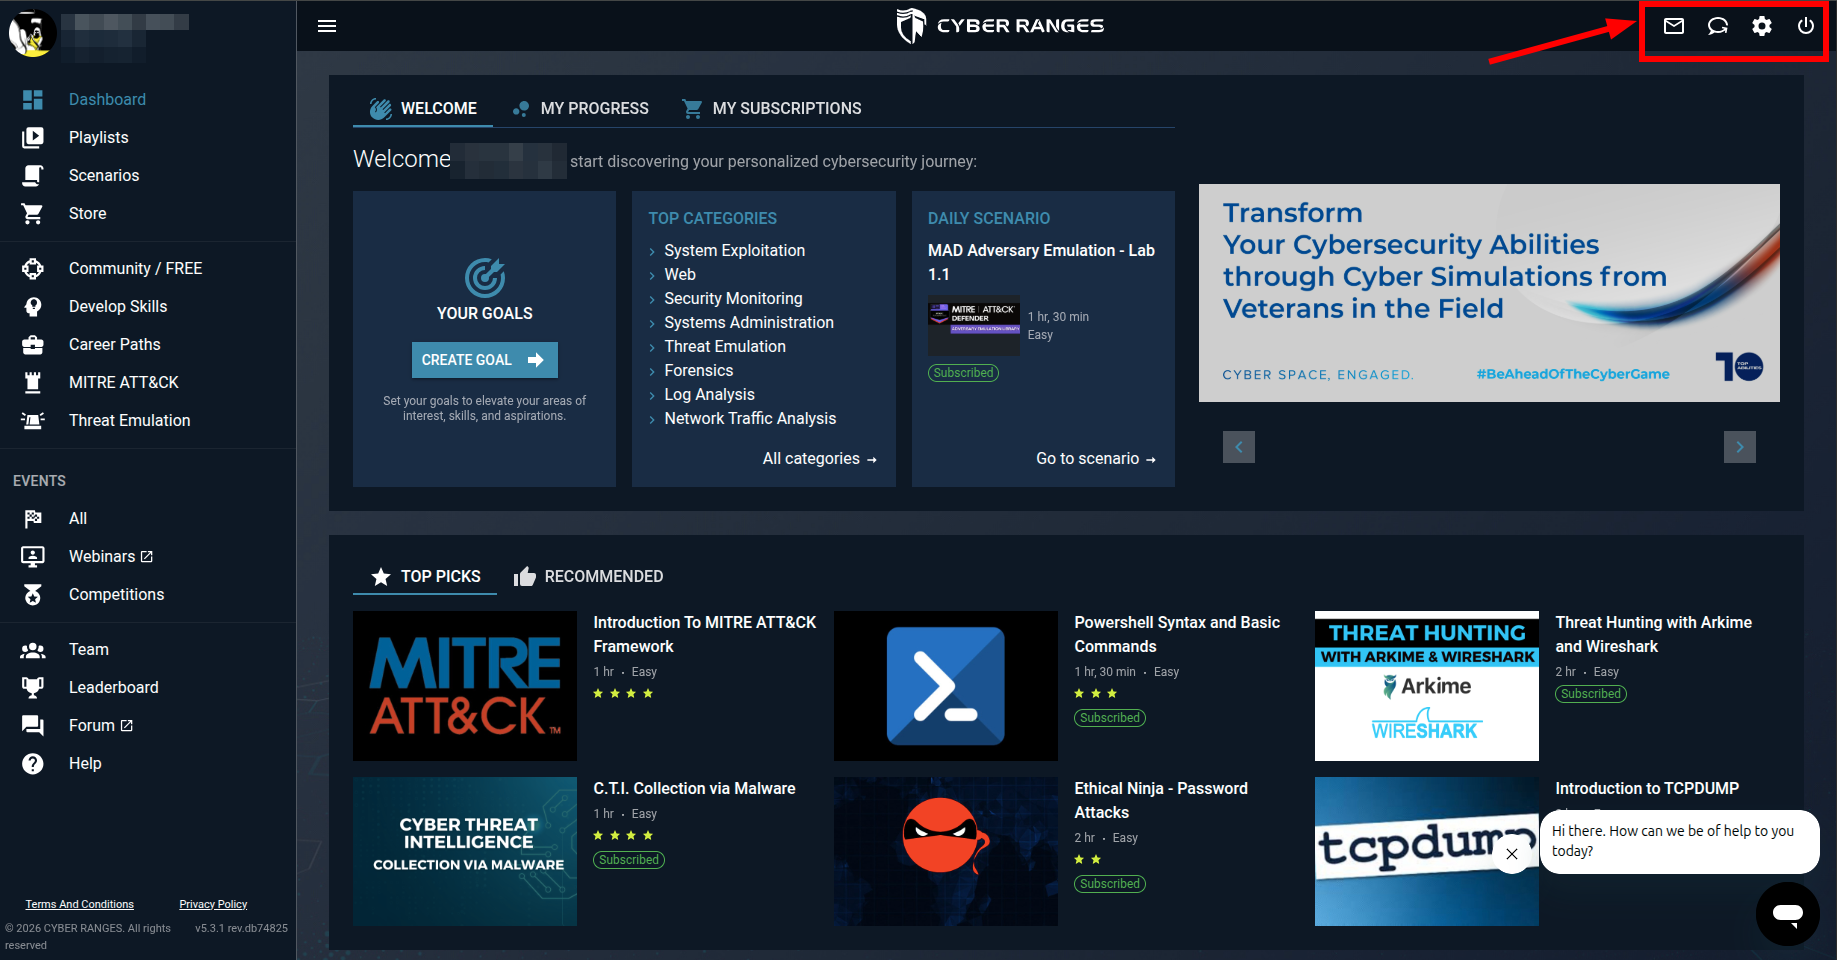The width and height of the screenshot is (1837, 960).
Task: Open the Log Analysis category
Action: tap(709, 395)
